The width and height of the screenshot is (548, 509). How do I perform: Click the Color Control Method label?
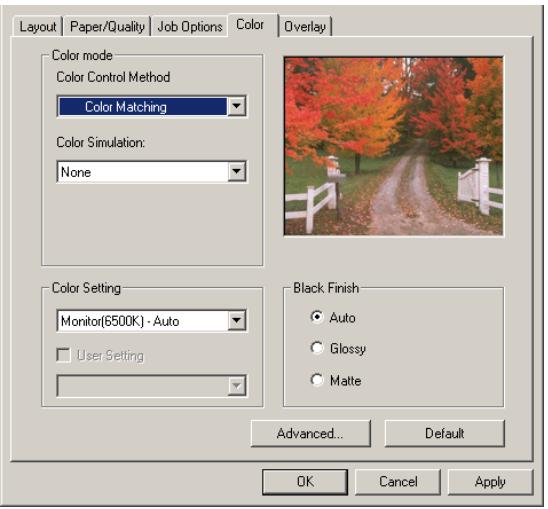[x=113, y=77]
